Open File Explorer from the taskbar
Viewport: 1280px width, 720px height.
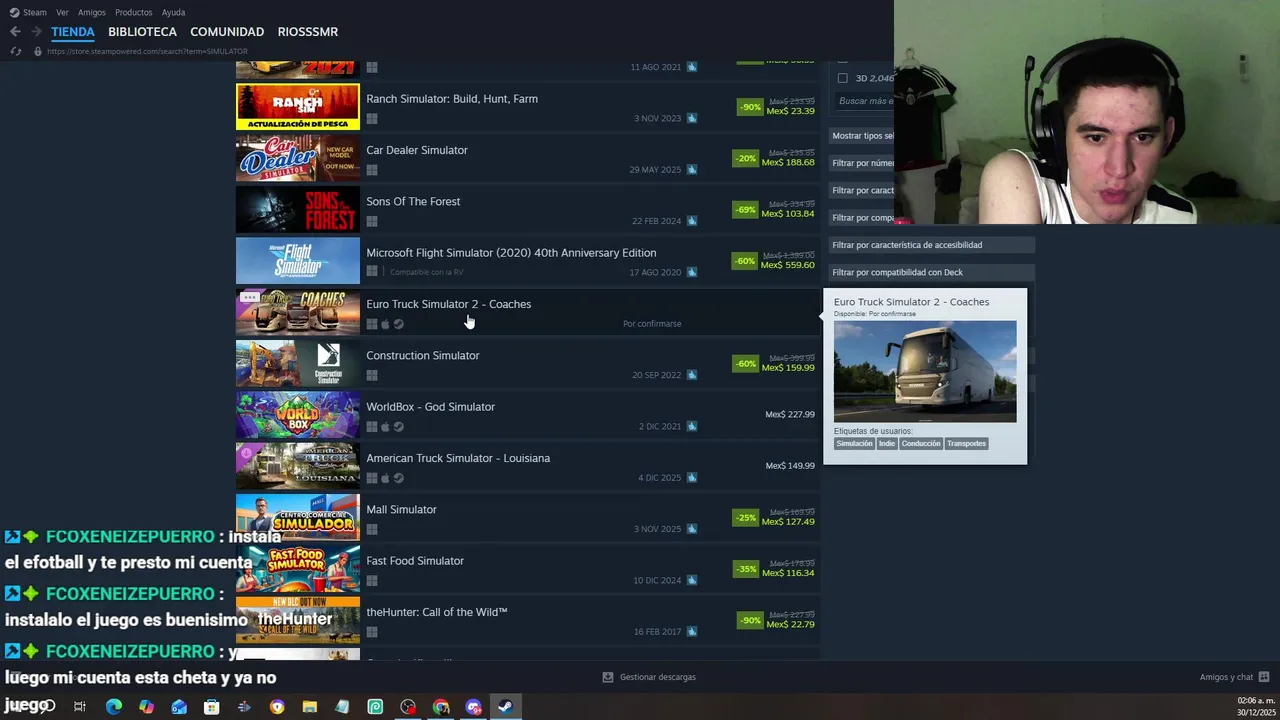(310, 707)
